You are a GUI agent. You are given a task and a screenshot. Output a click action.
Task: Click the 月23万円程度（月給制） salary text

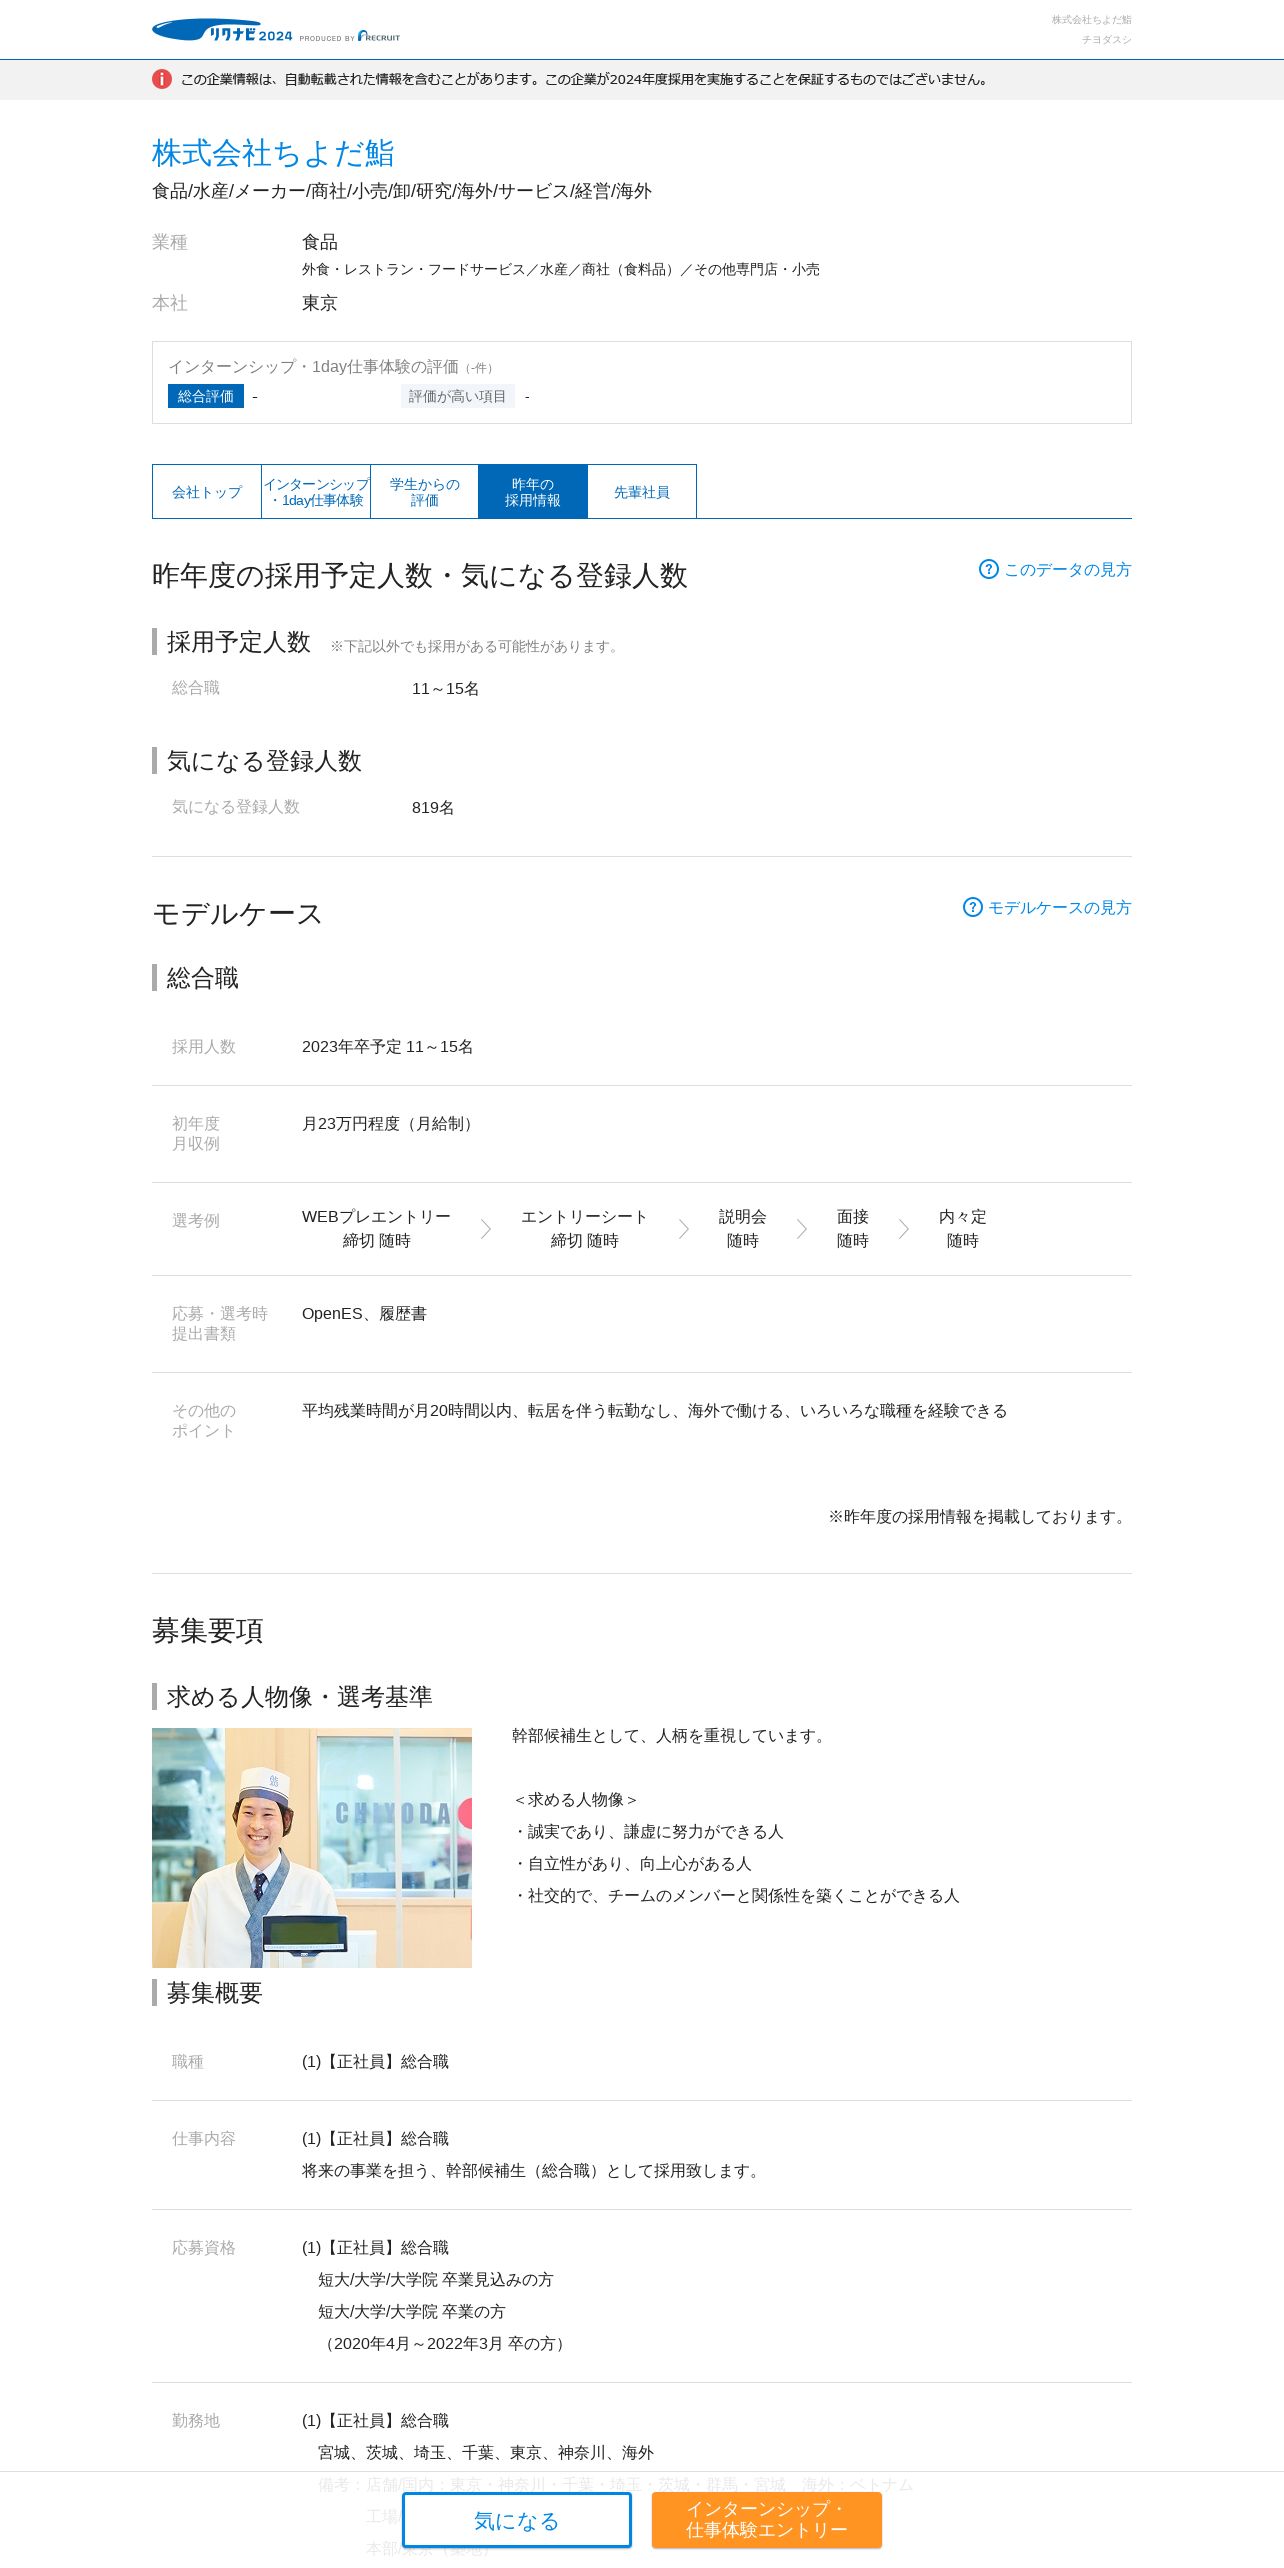pos(390,1123)
